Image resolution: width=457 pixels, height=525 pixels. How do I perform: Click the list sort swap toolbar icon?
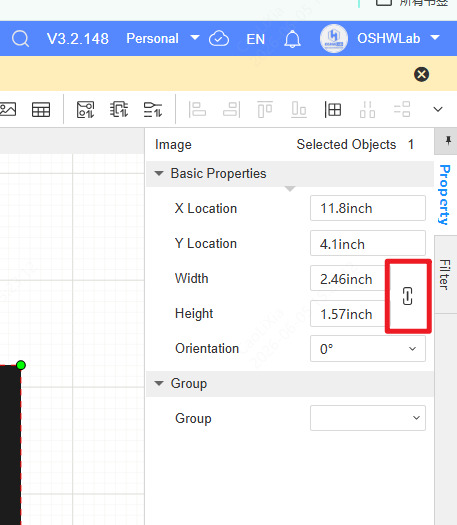tap(153, 109)
